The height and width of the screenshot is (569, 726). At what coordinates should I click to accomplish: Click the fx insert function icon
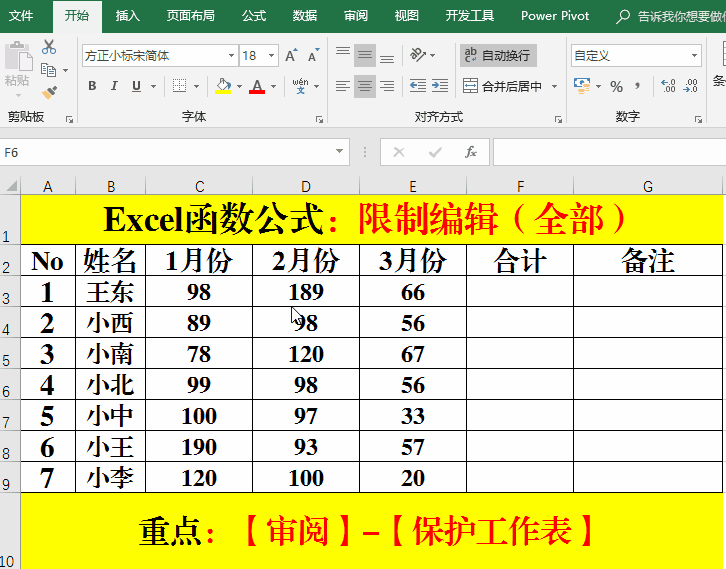tap(471, 152)
